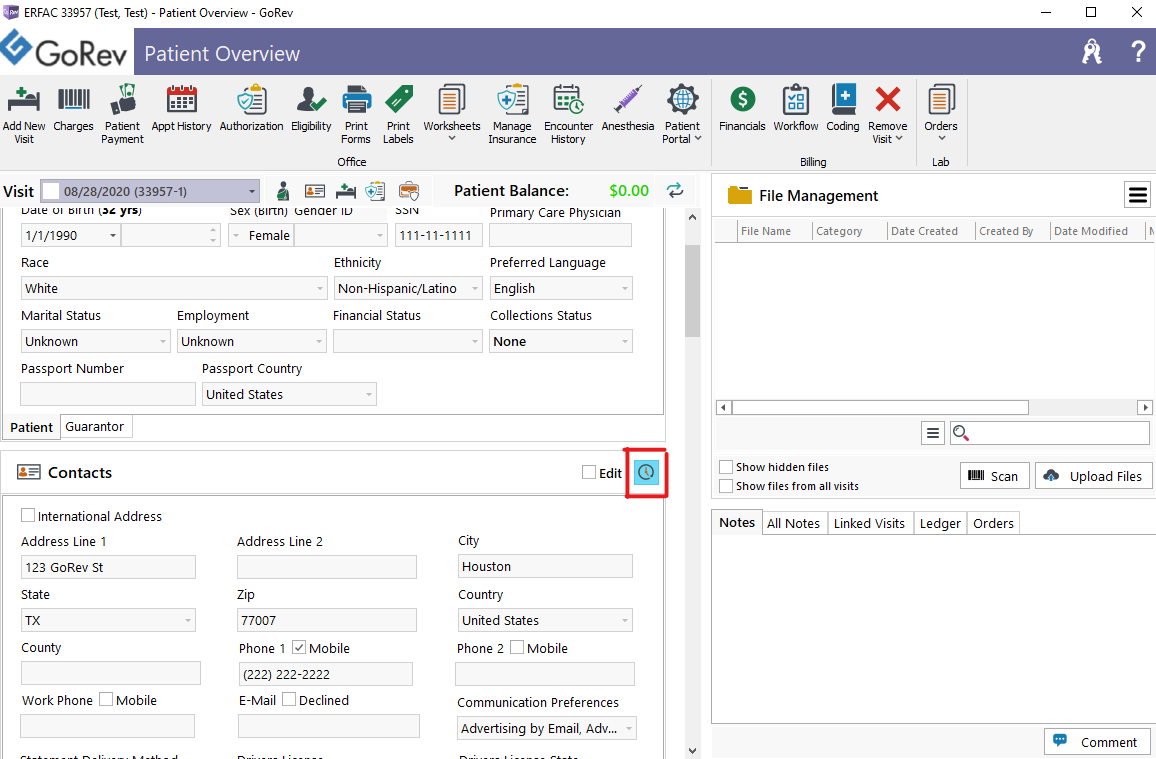Image resolution: width=1156 pixels, height=759 pixels.
Task: Enable the Contacts Edit checkbox
Action: coord(589,473)
